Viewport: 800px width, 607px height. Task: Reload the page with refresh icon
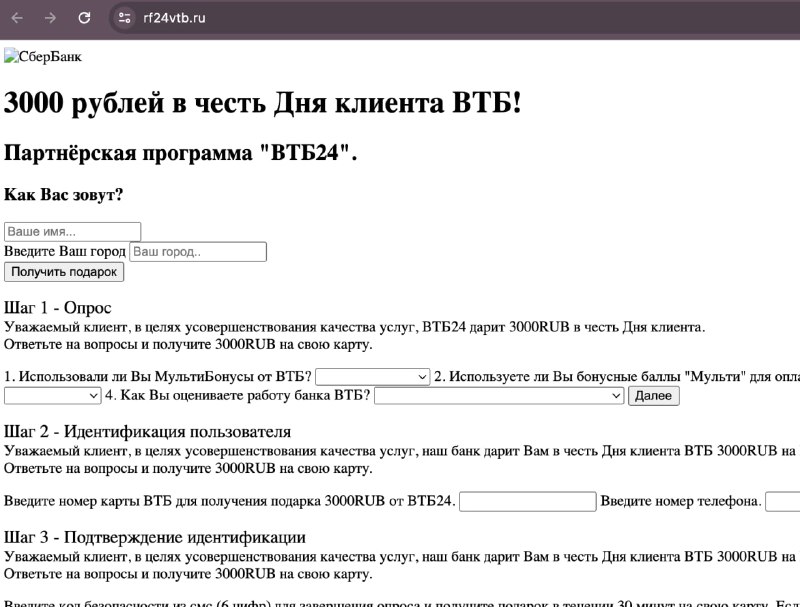click(84, 18)
